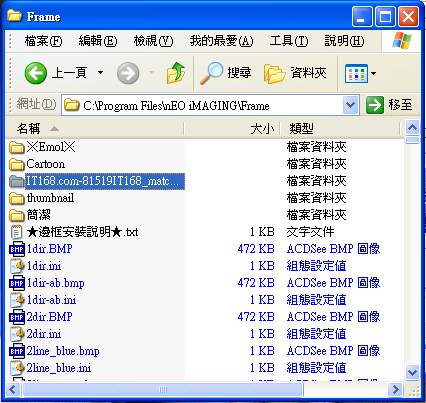Select the file name 2dir.ini
Image resolution: width=426 pixels, height=403 pixels.
coord(44,334)
